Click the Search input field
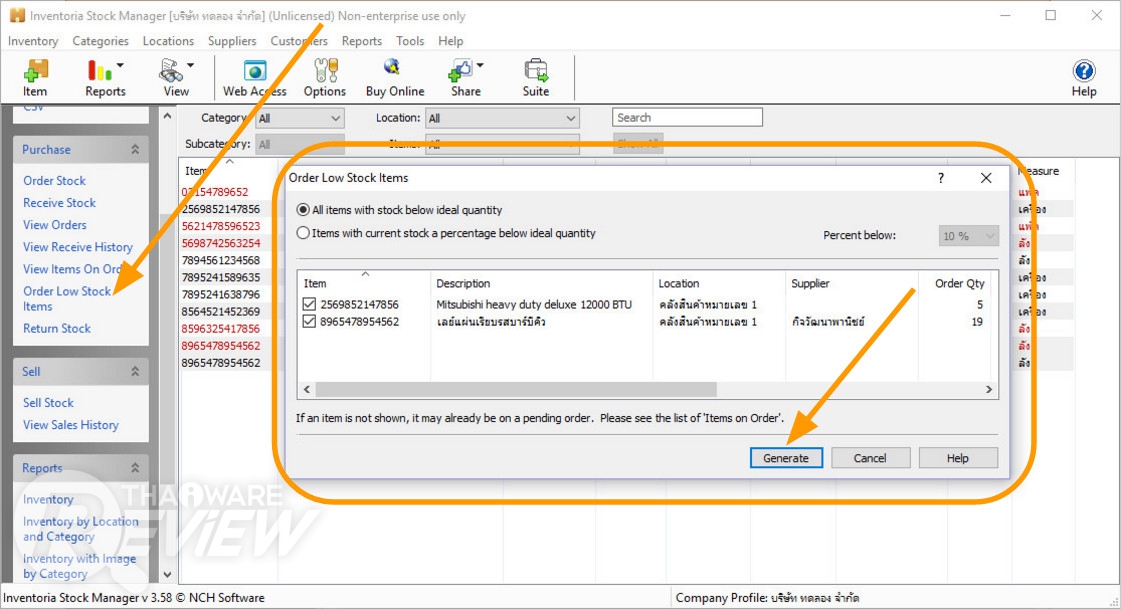This screenshot has height=609, width=1121. tap(687, 118)
